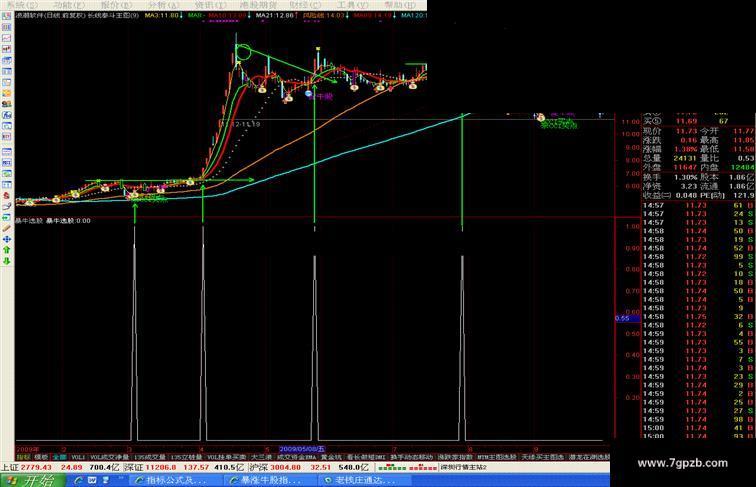Viewport: 756px width, 487px height.
Task: Click the line chart icon in sidebar
Action: click(x=6, y=38)
